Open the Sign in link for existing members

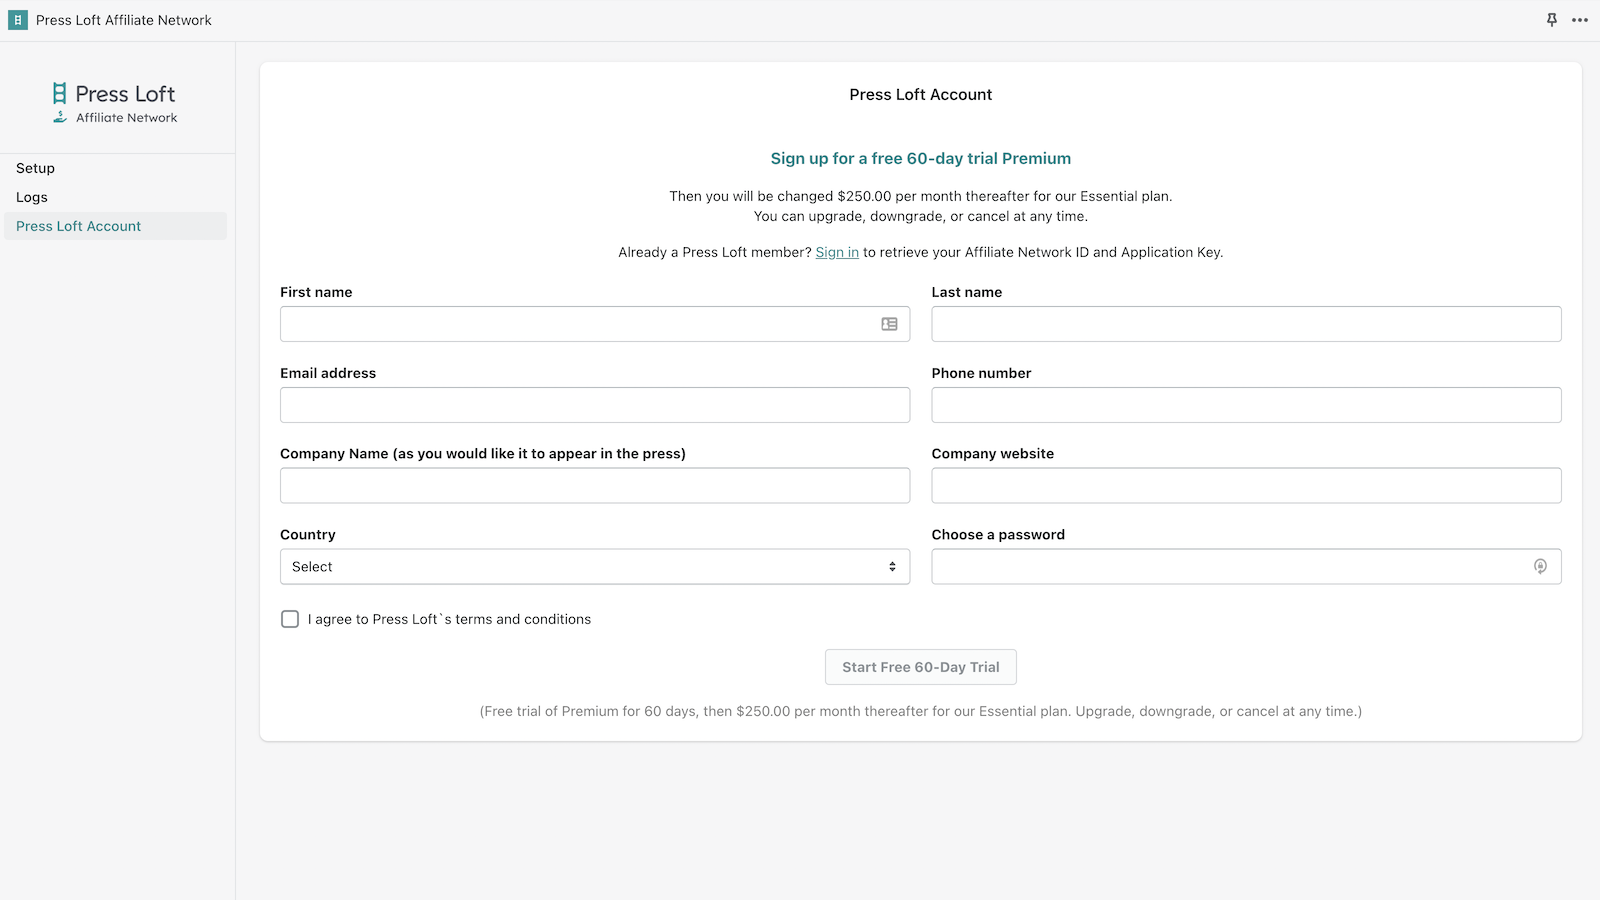tap(837, 252)
